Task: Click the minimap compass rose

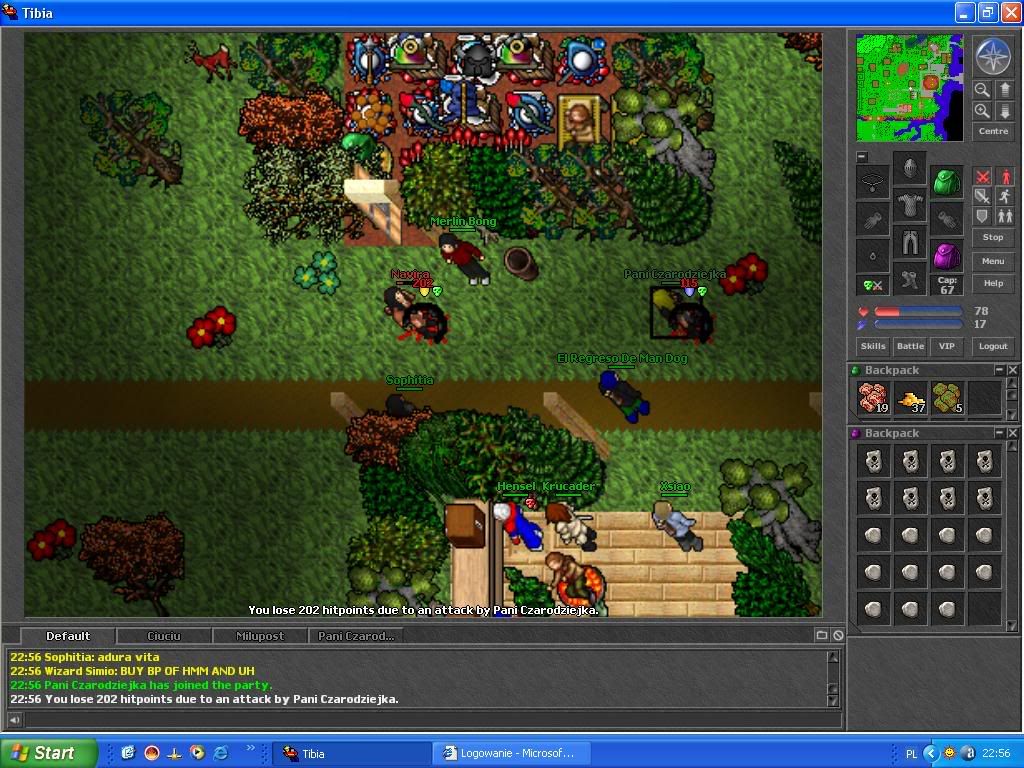Action: point(993,56)
